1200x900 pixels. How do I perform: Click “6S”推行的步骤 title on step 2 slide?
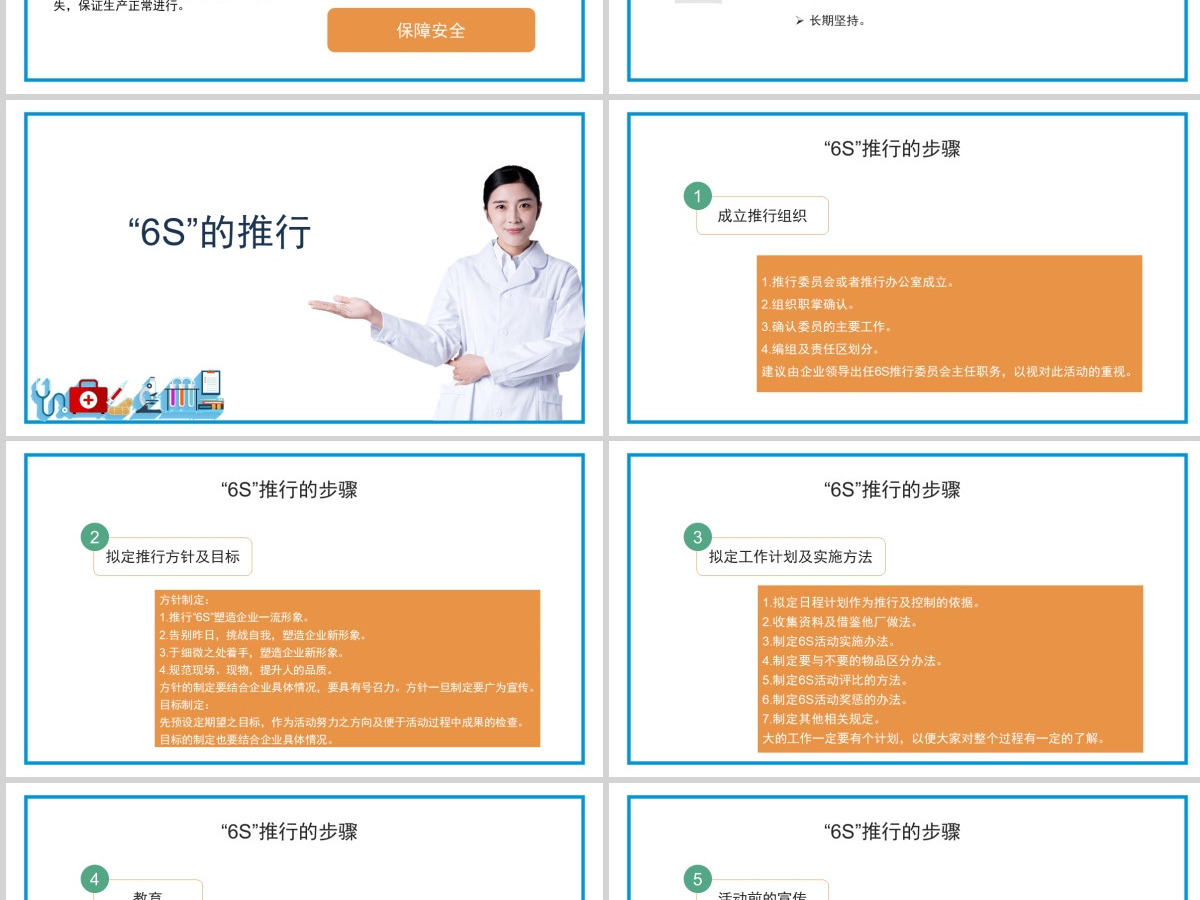point(289,490)
